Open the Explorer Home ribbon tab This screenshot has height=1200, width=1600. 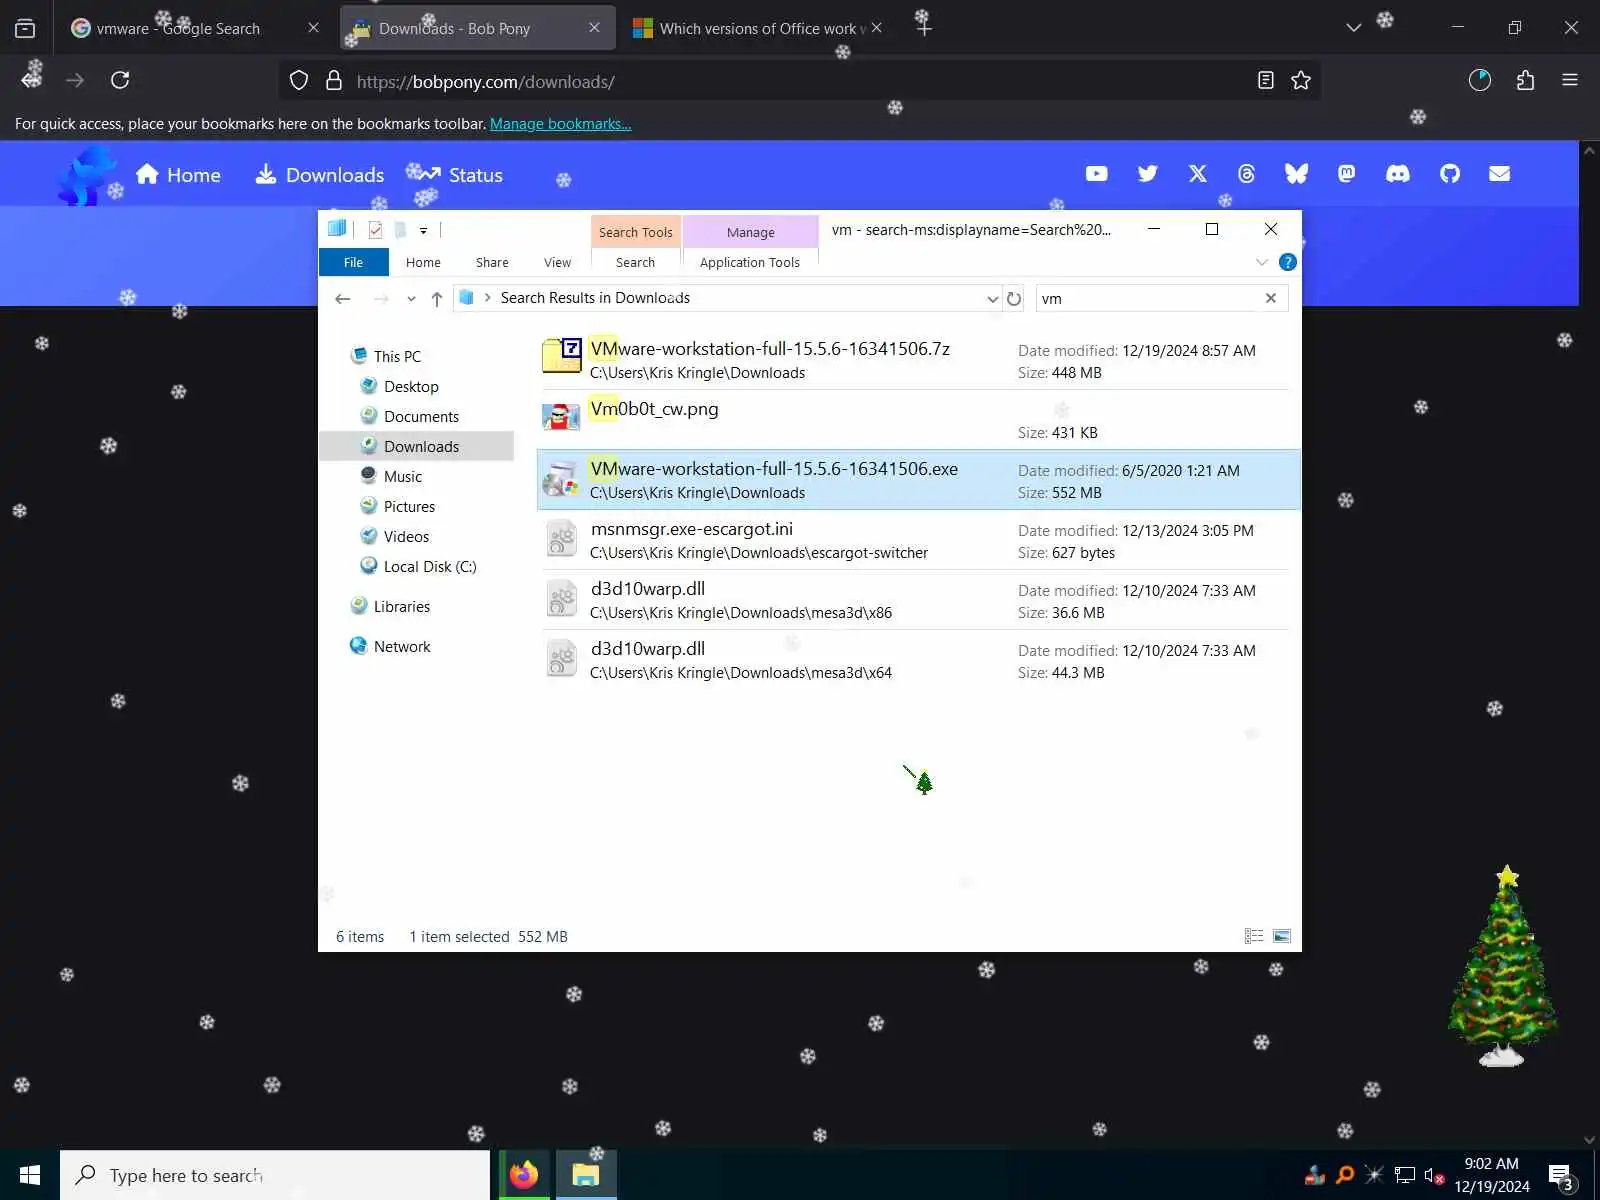pos(423,262)
